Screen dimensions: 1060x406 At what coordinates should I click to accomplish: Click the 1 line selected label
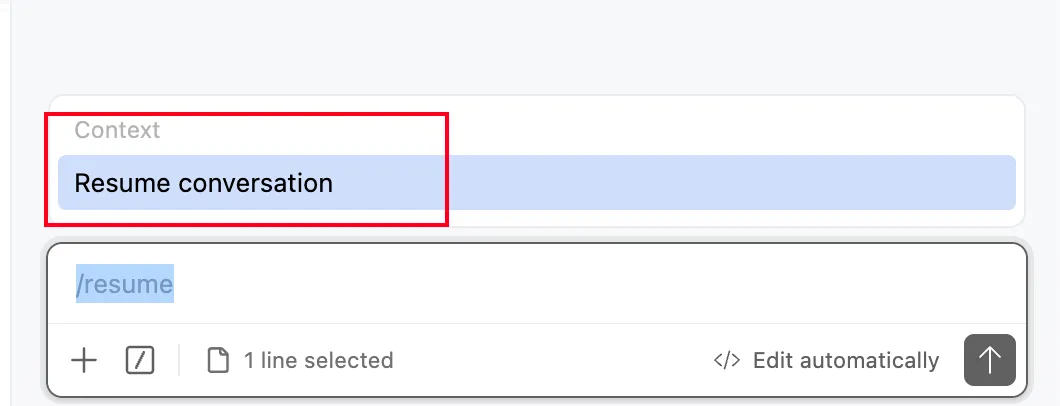[x=318, y=360]
